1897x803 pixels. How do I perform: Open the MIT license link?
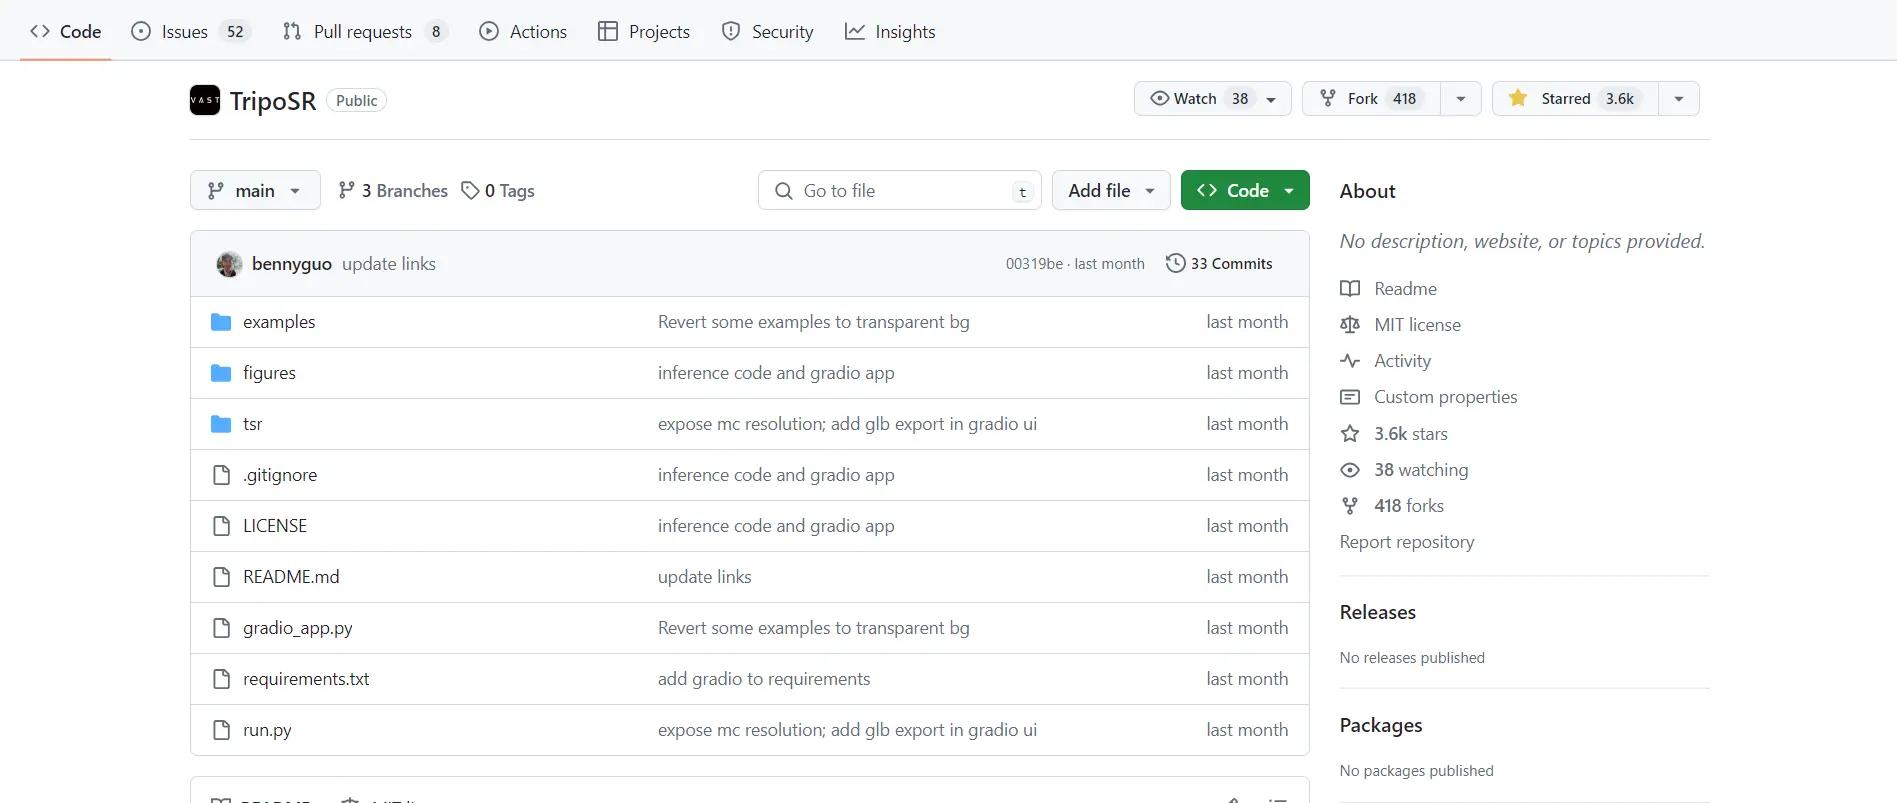(1401, 325)
